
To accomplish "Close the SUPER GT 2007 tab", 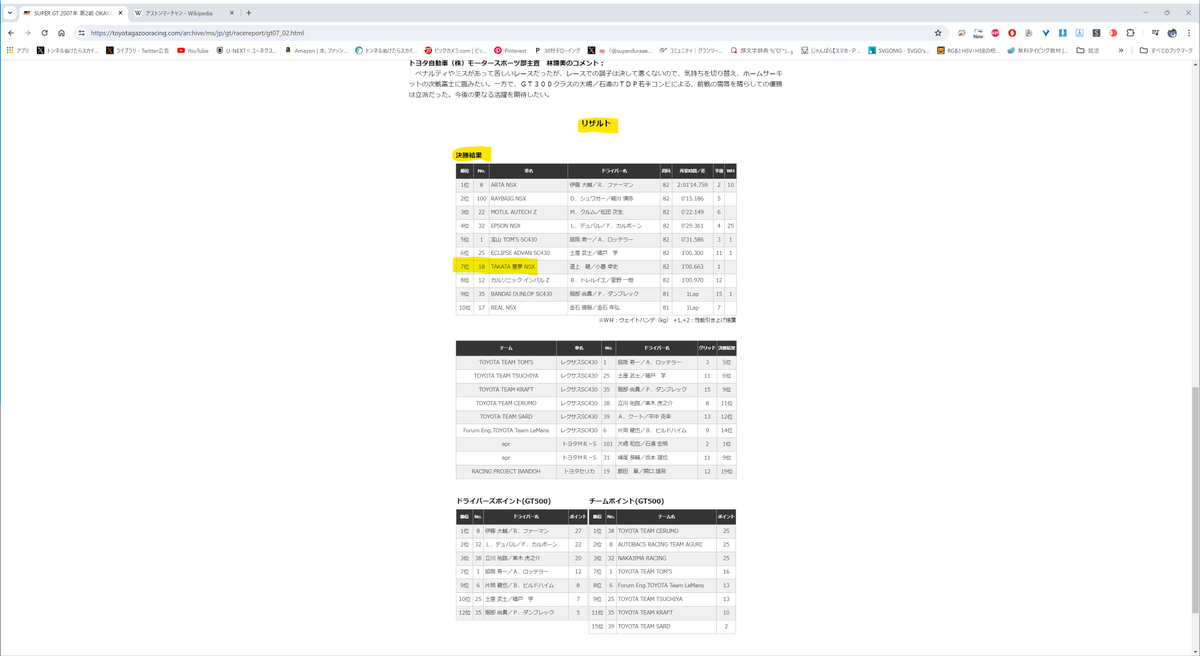I will coord(118,13).
